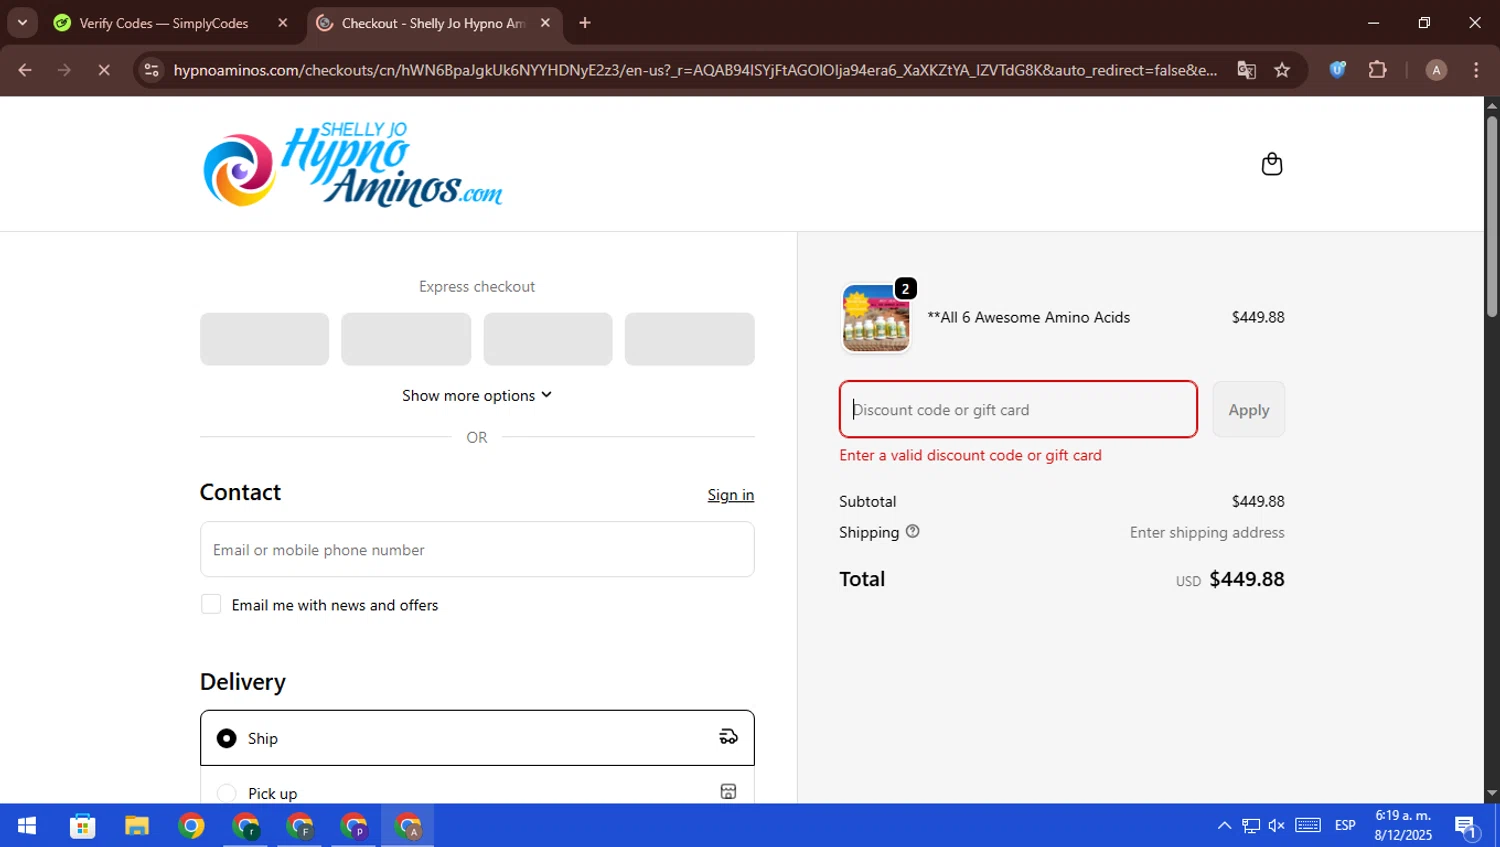Screen dimensions: 1500x847
Task: Switch to the Checkout Shelly Jo tab
Action: 432,23
